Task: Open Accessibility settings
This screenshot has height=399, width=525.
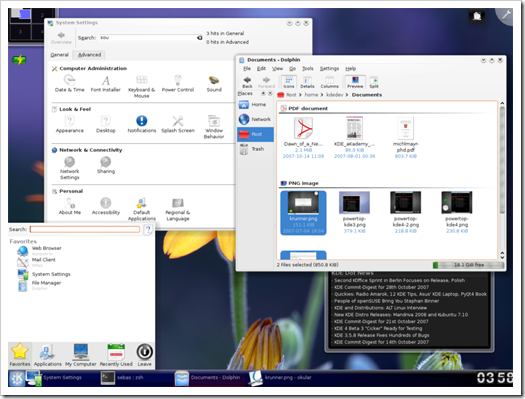Action: coord(105,206)
